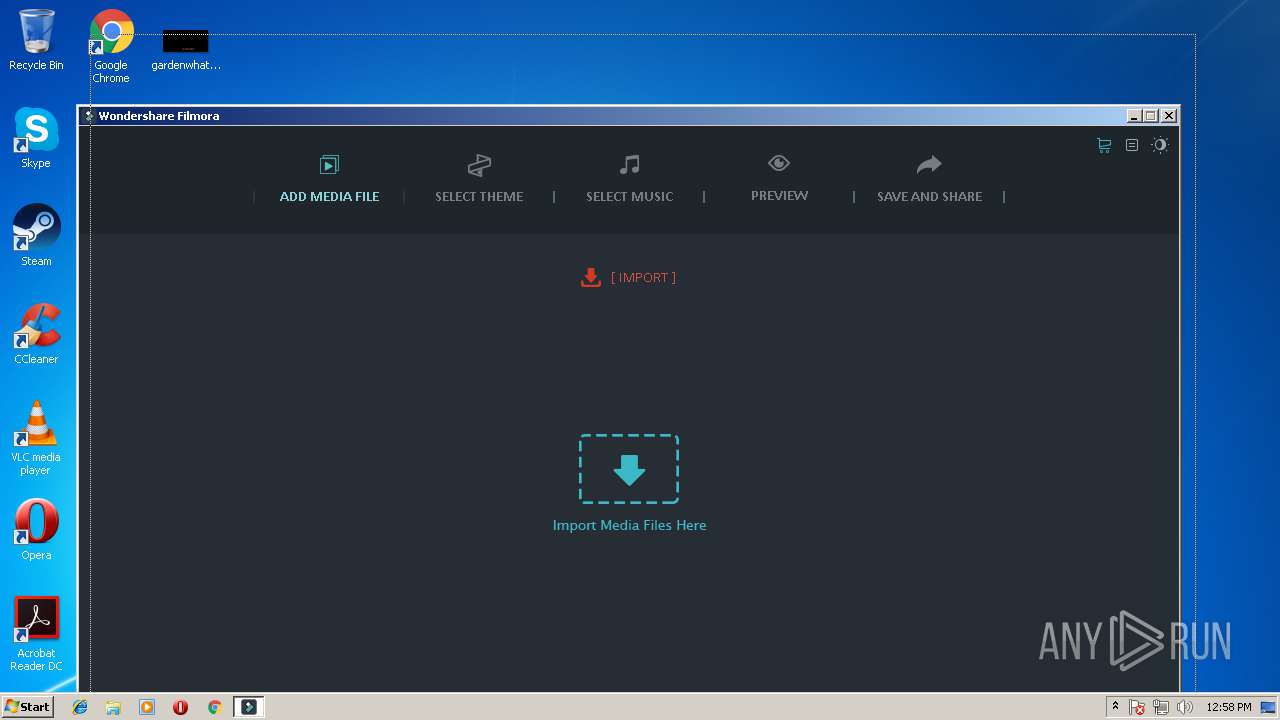Open the network tray icon

coord(1161,707)
